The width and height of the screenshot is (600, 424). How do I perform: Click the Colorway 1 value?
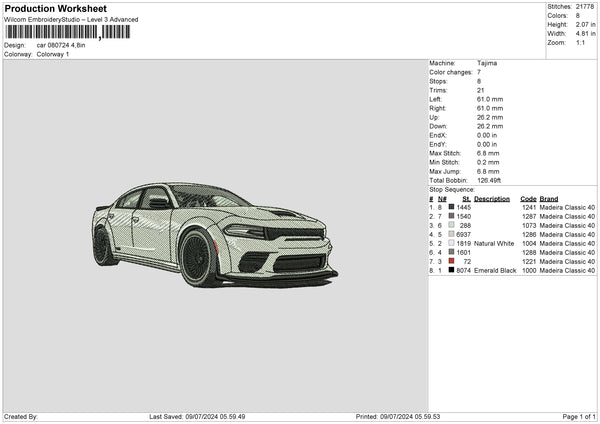pyautogui.click(x=53, y=54)
